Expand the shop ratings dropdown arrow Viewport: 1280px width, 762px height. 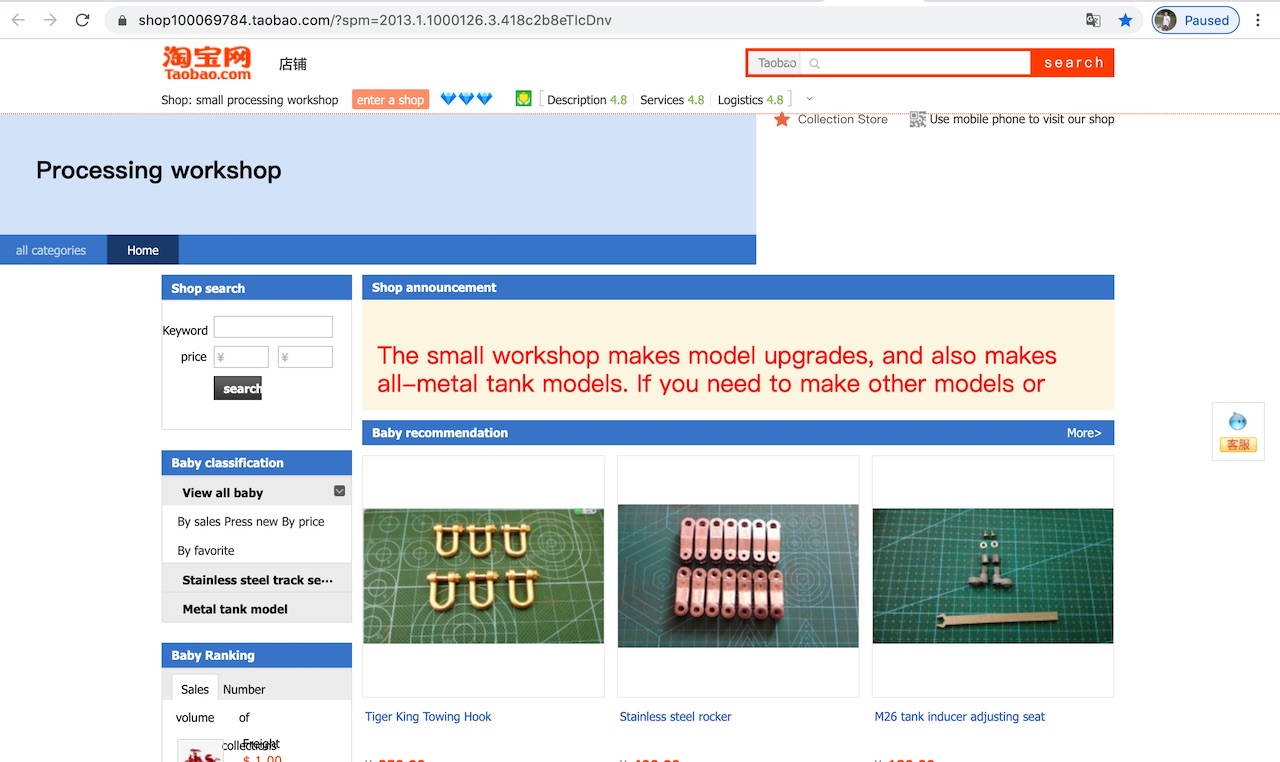coord(809,99)
